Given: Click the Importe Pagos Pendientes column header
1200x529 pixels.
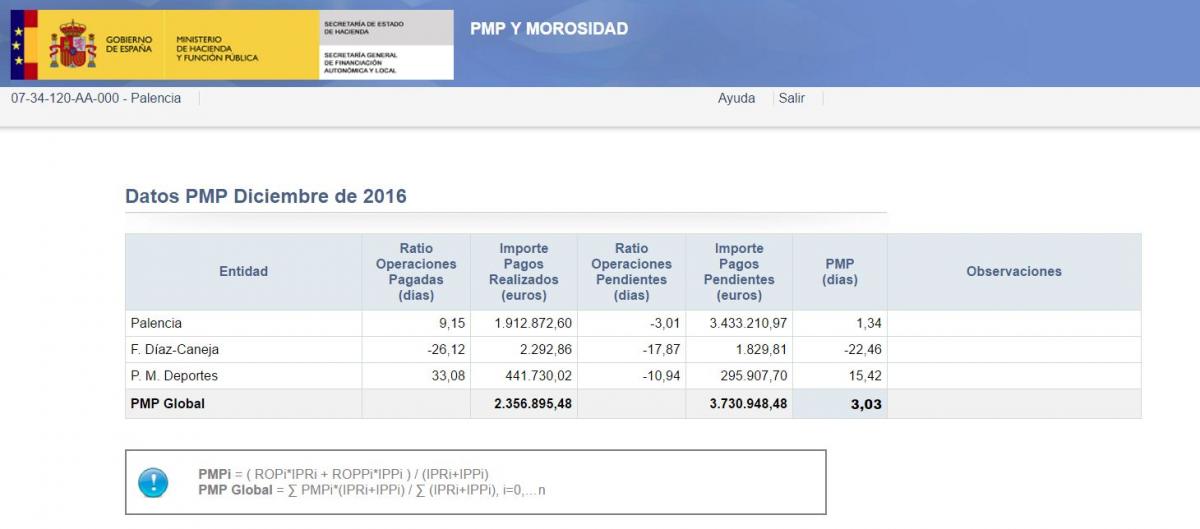Looking at the screenshot, I should coord(739,271).
